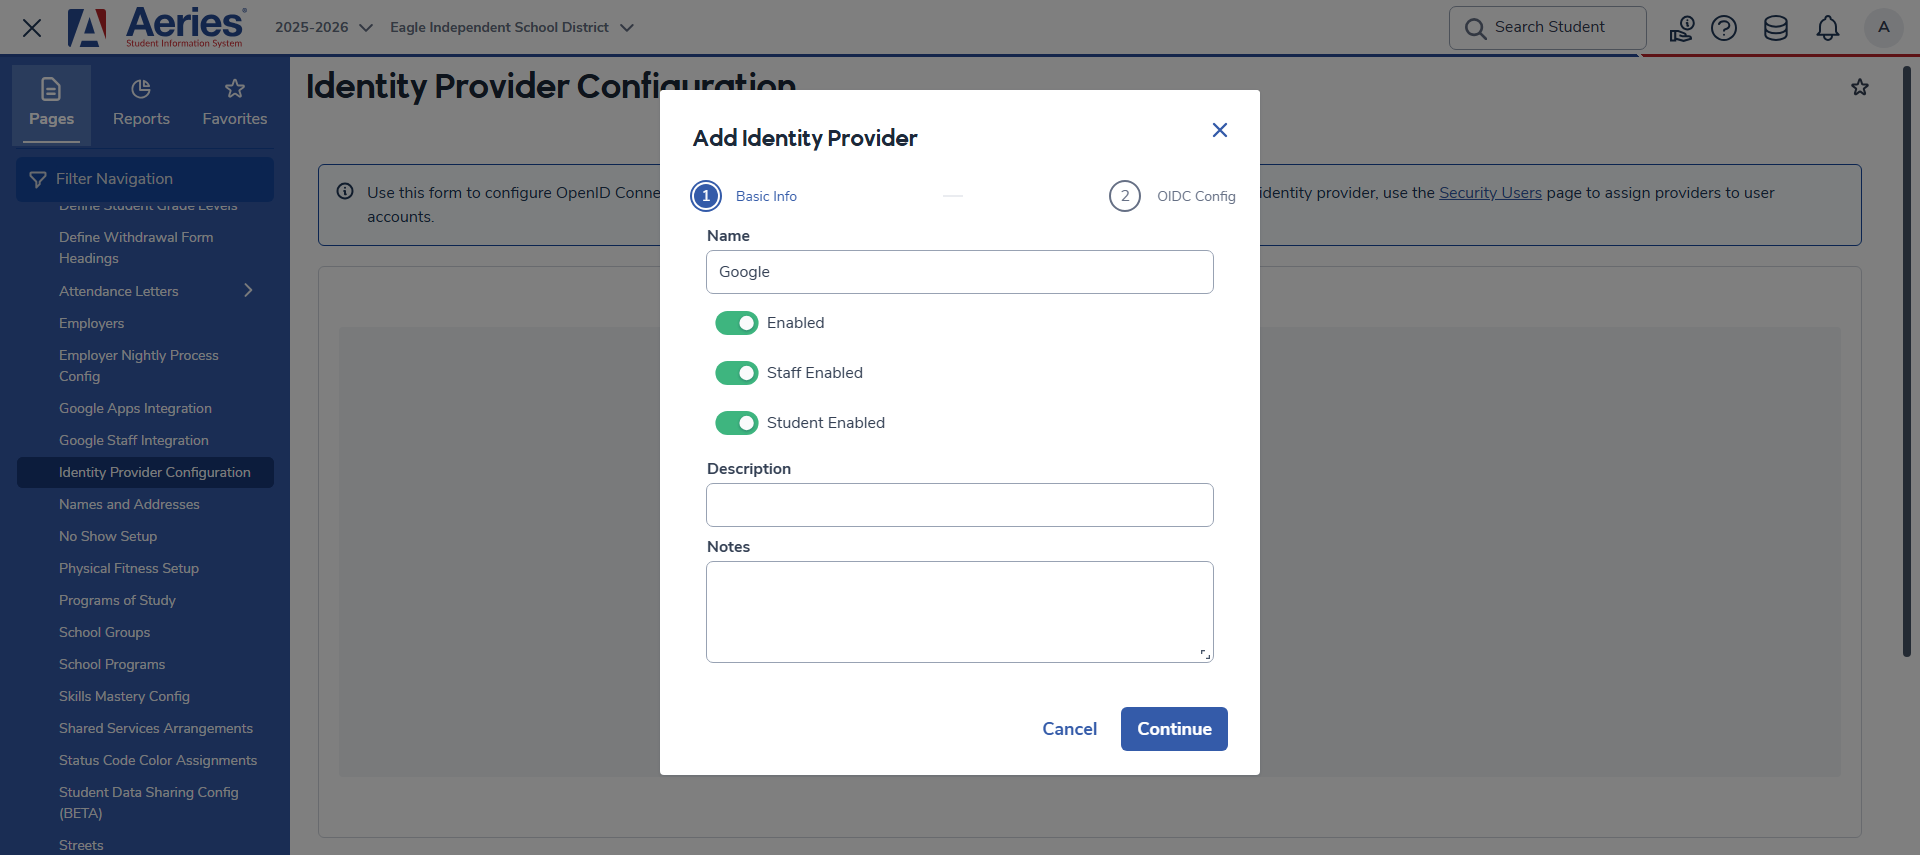Click the filter funnel in Filter Navigation
The image size is (1920, 855).
pyautogui.click(x=37, y=178)
